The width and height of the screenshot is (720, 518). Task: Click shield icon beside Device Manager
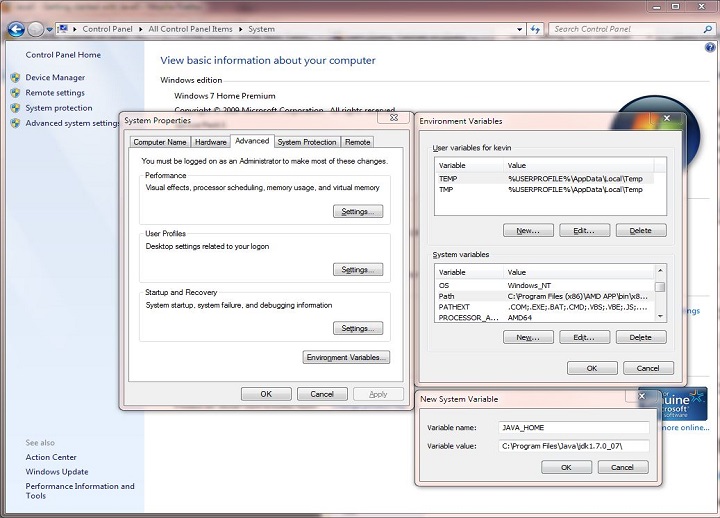click(x=16, y=78)
